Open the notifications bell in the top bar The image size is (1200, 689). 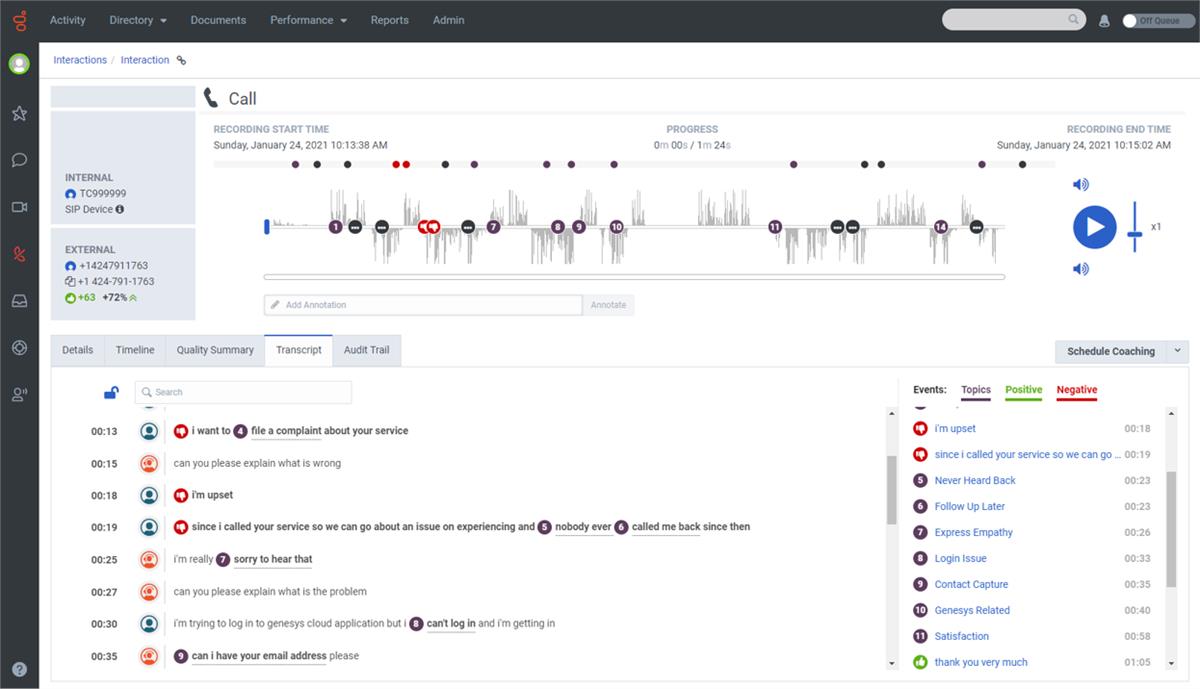[x=1102, y=19]
